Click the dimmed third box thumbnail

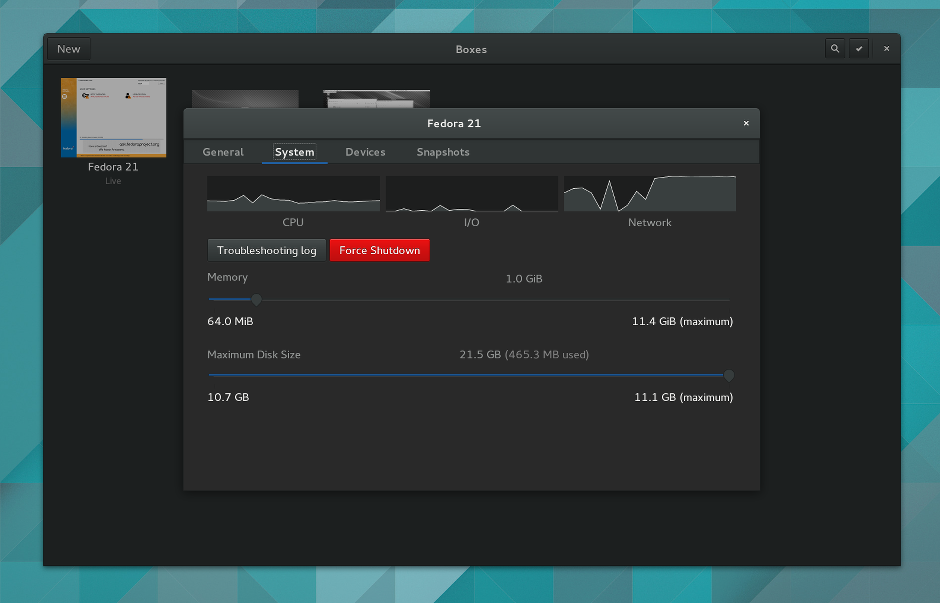click(x=376, y=99)
